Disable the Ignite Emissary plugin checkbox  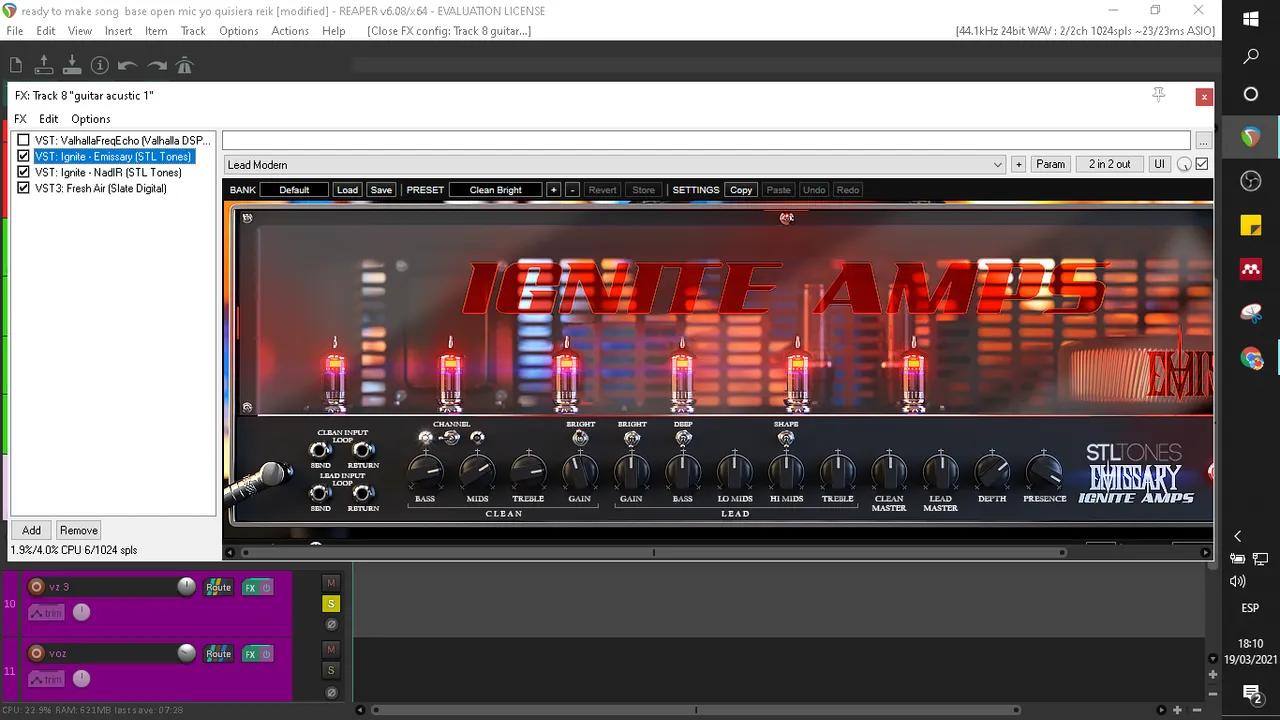pyautogui.click(x=24, y=156)
